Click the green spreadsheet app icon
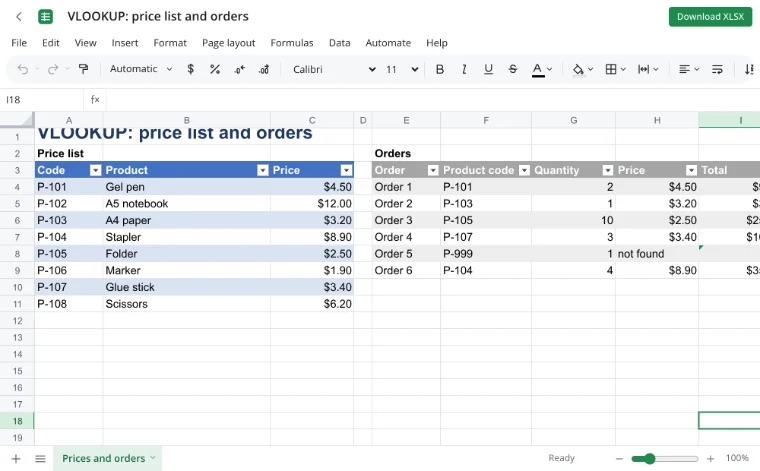 pos(46,16)
